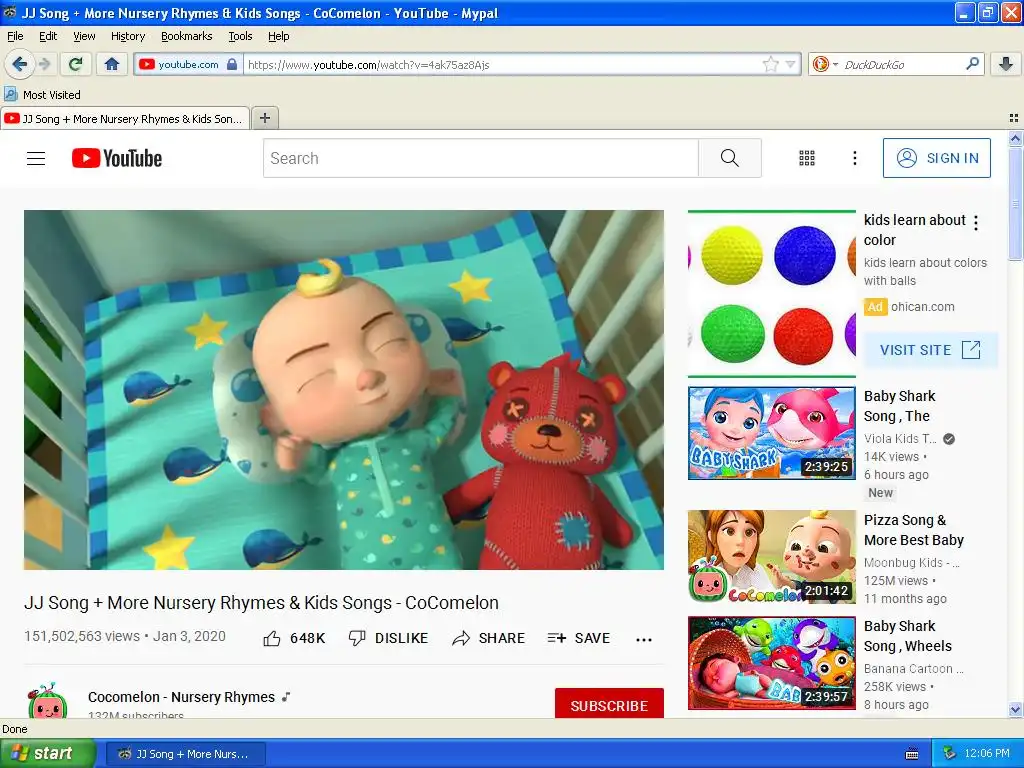Click the browser forward arrow

tap(44, 64)
